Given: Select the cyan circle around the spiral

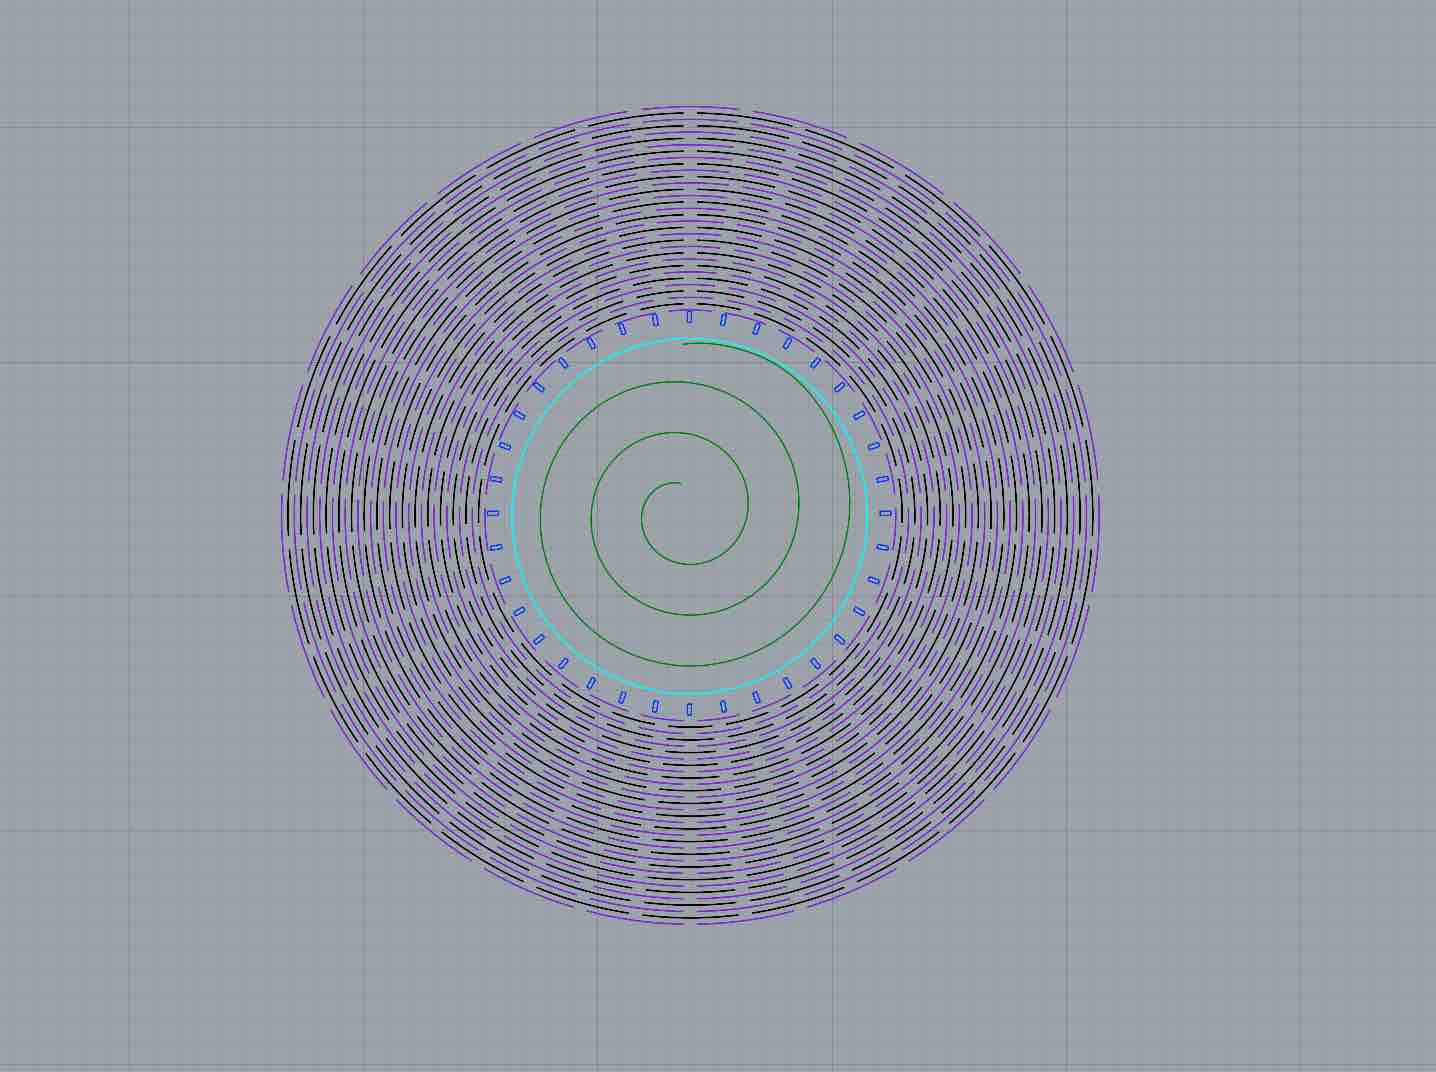Looking at the screenshot, I should 513,516.
